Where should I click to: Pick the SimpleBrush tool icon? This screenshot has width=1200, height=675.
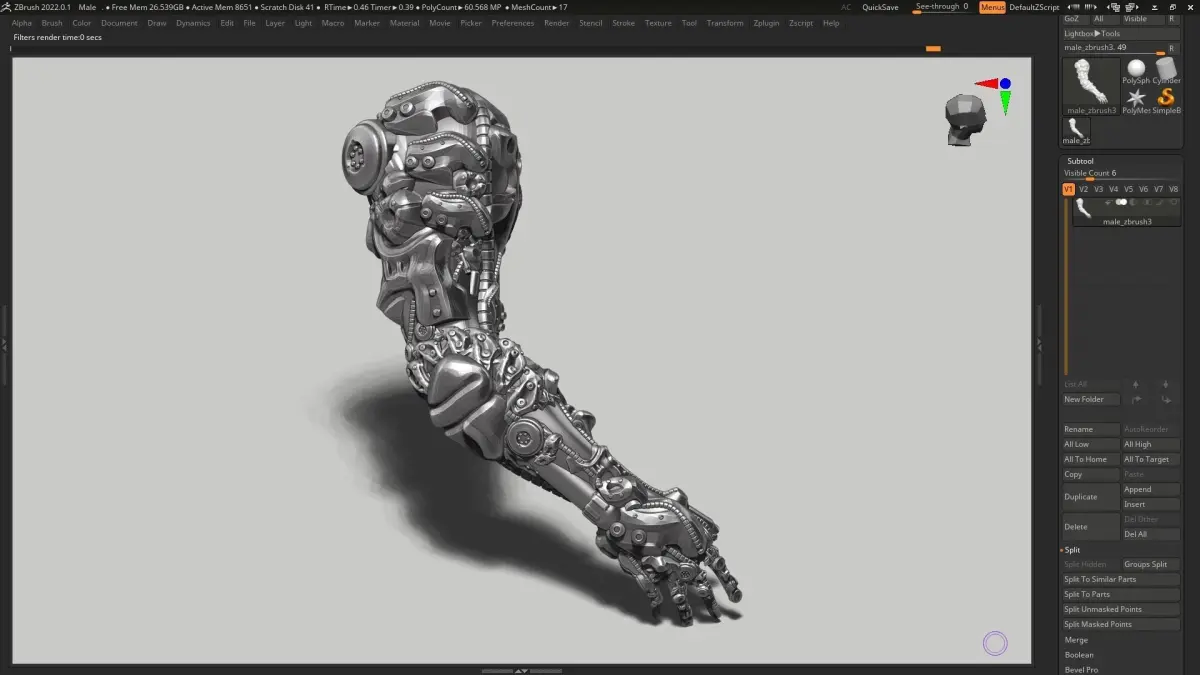tap(1166, 100)
